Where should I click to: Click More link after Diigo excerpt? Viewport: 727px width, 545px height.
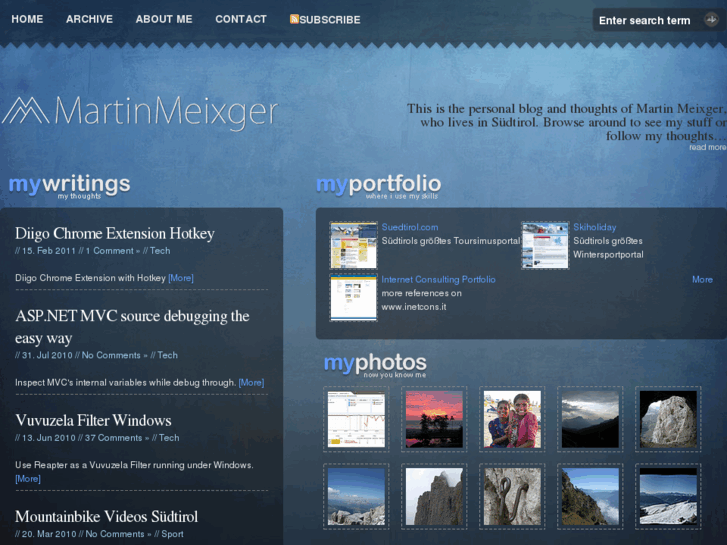(181, 278)
